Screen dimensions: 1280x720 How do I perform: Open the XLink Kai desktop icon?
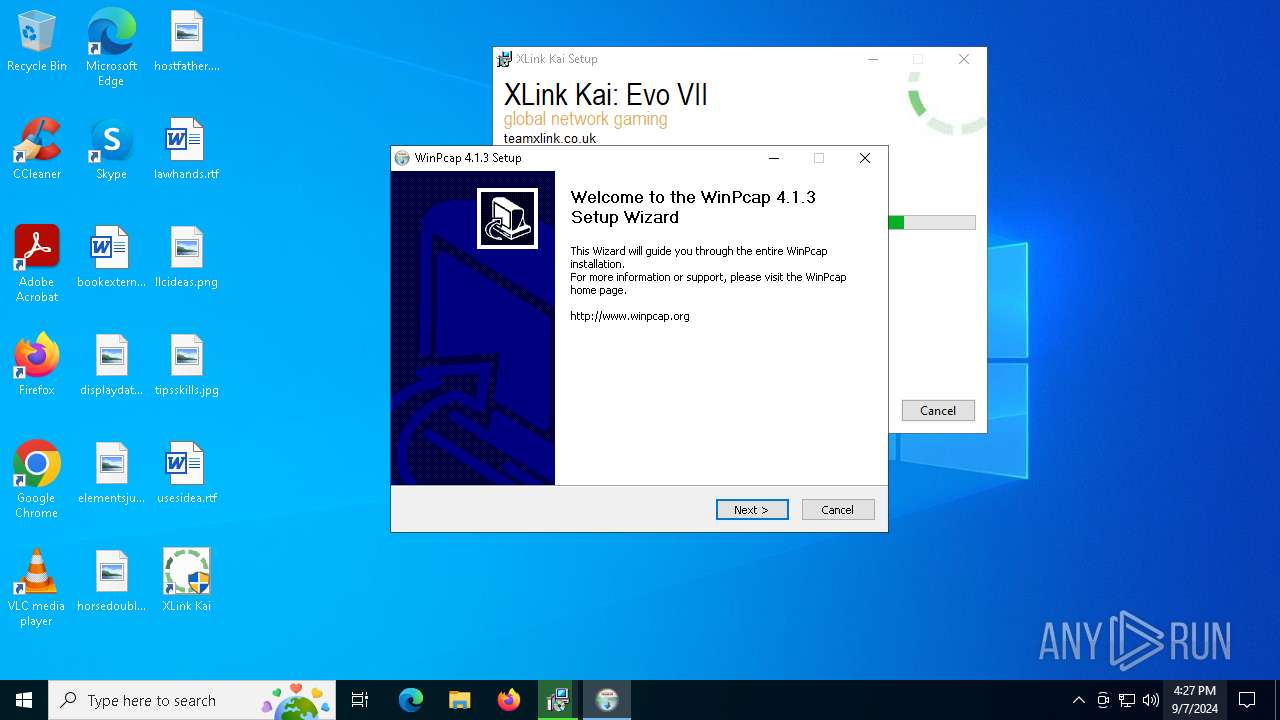coord(186,582)
